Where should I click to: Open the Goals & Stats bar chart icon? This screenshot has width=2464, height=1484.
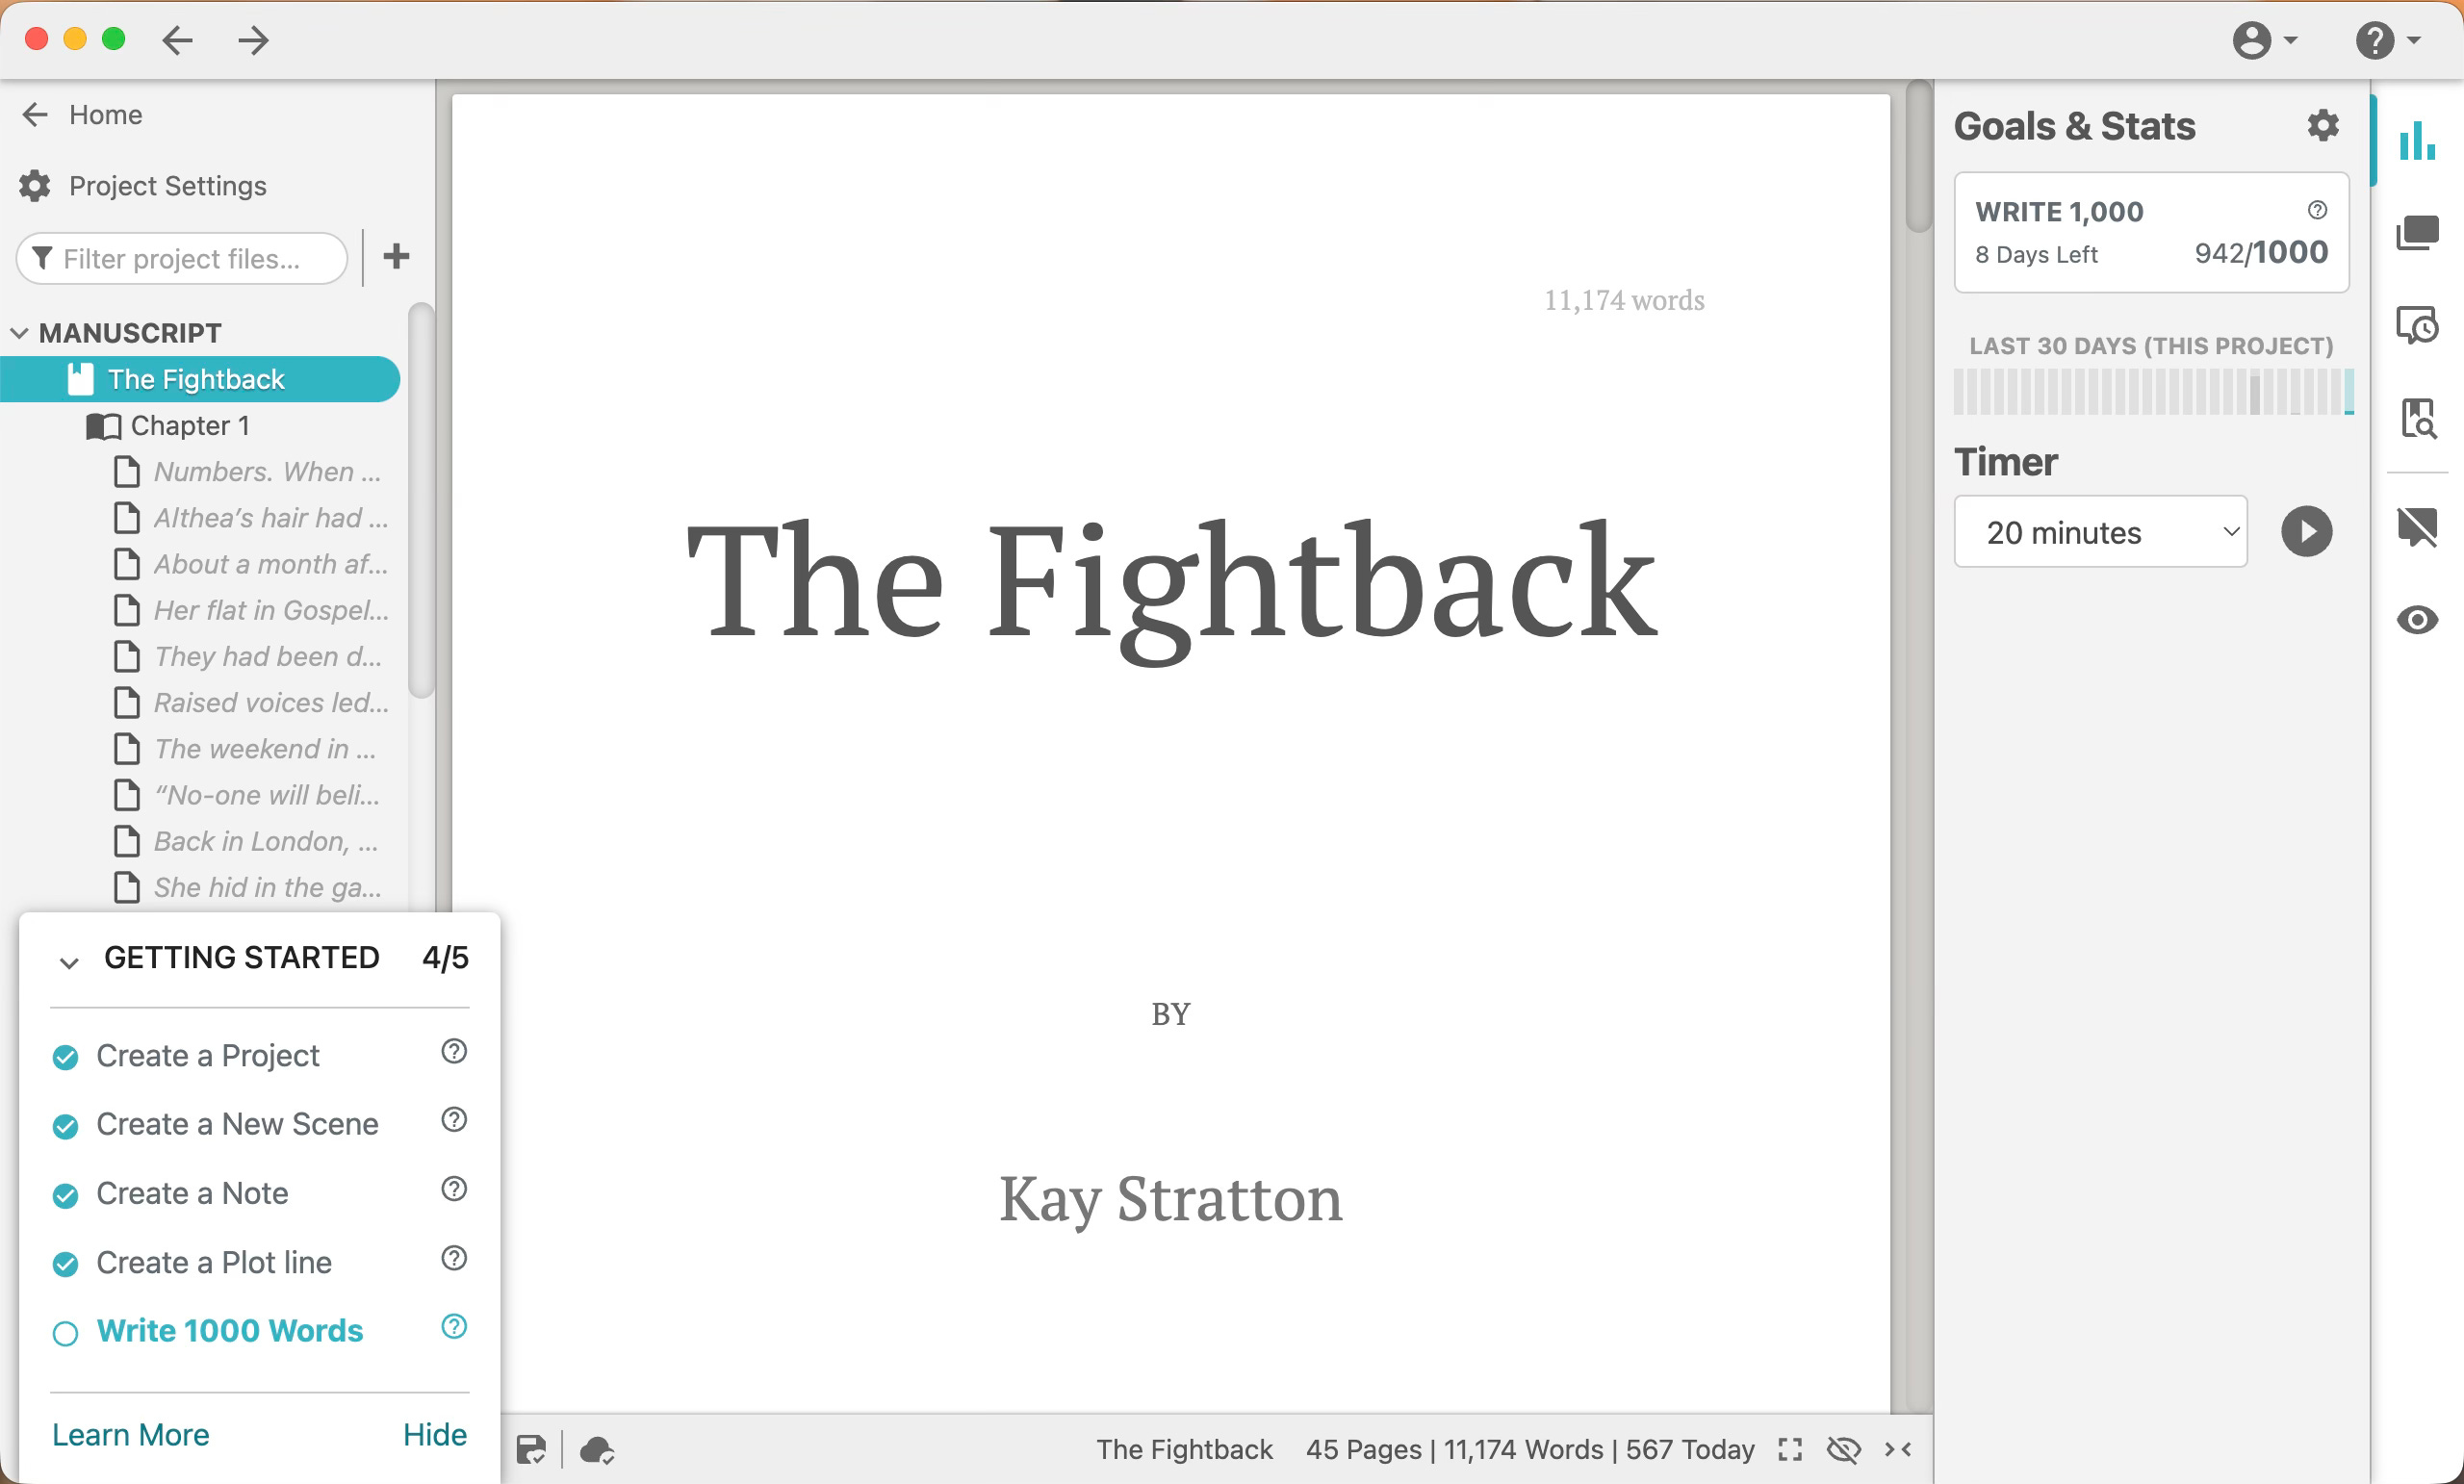[x=2416, y=140]
